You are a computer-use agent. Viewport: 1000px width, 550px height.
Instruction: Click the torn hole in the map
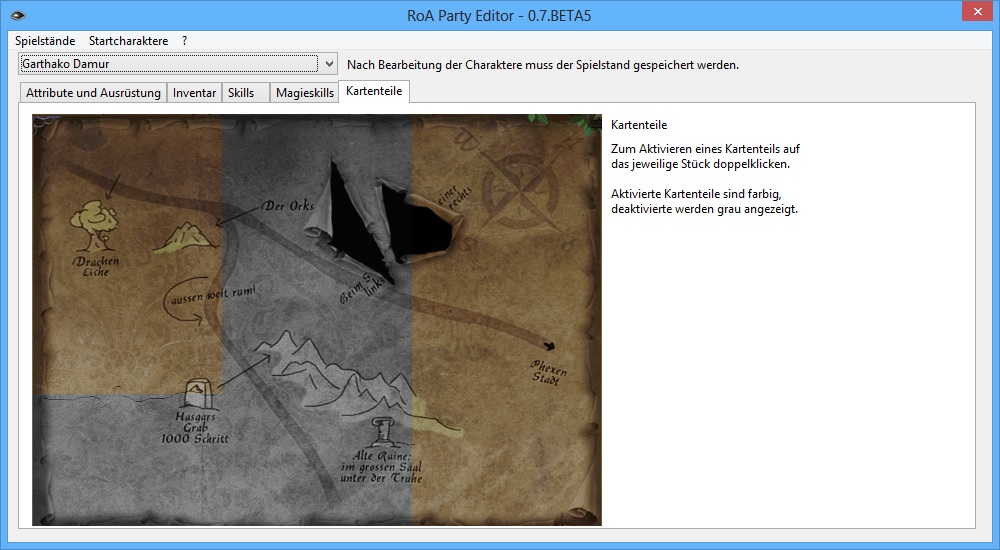pos(392,223)
